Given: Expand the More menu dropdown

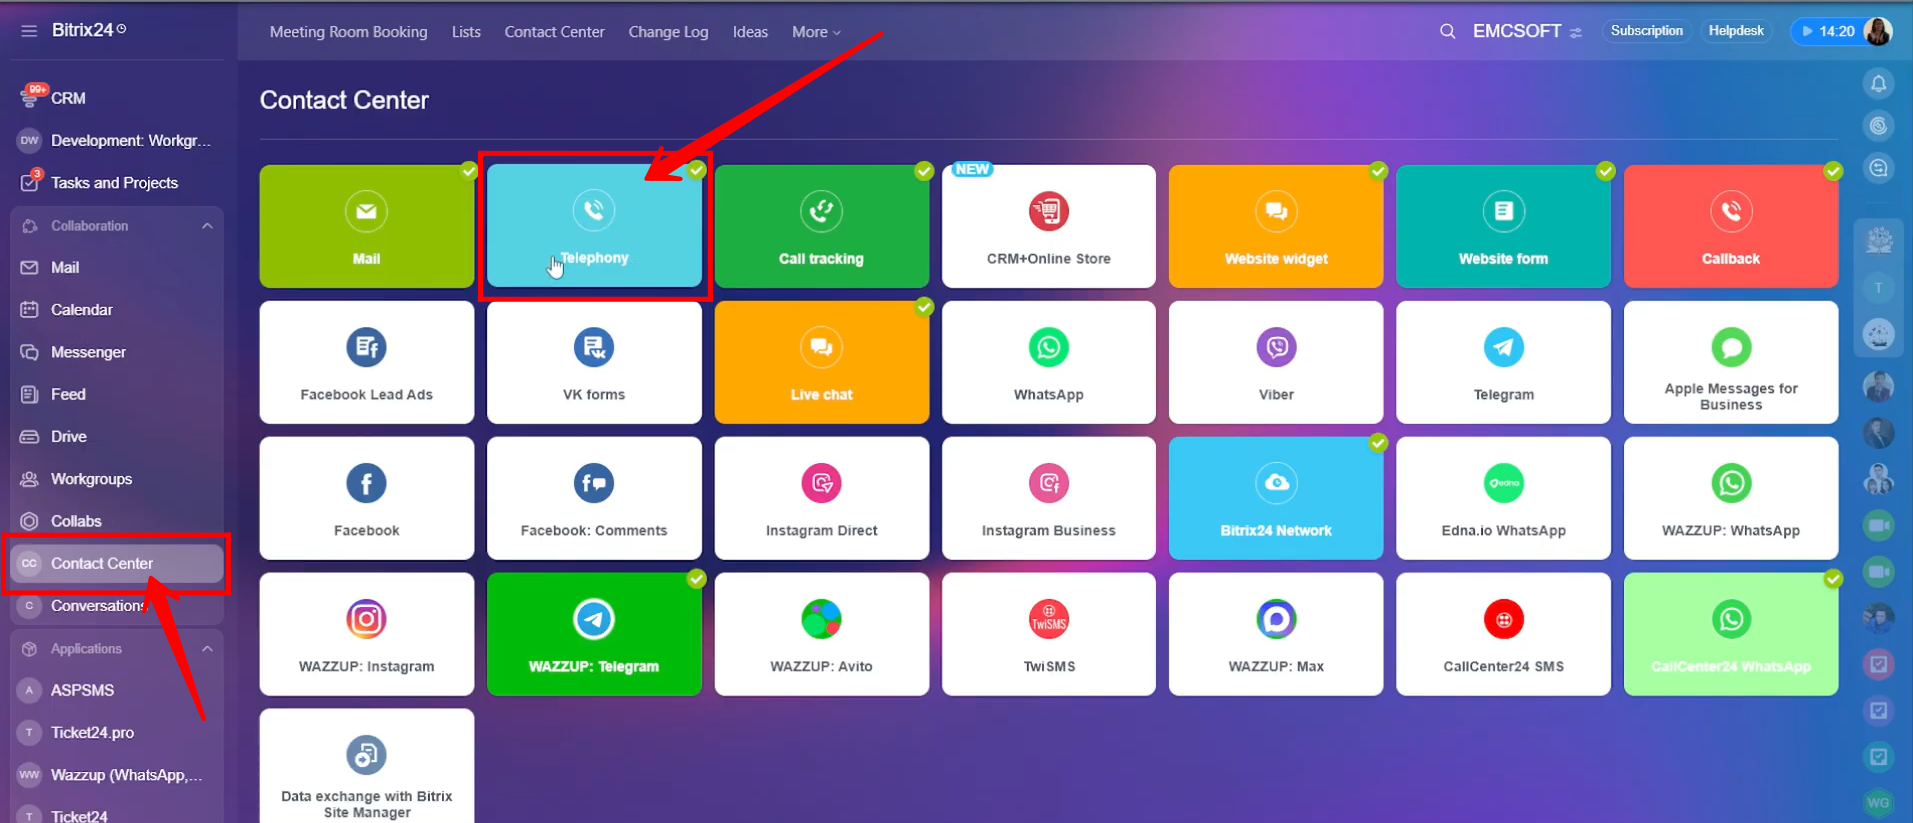Looking at the screenshot, I should [816, 32].
